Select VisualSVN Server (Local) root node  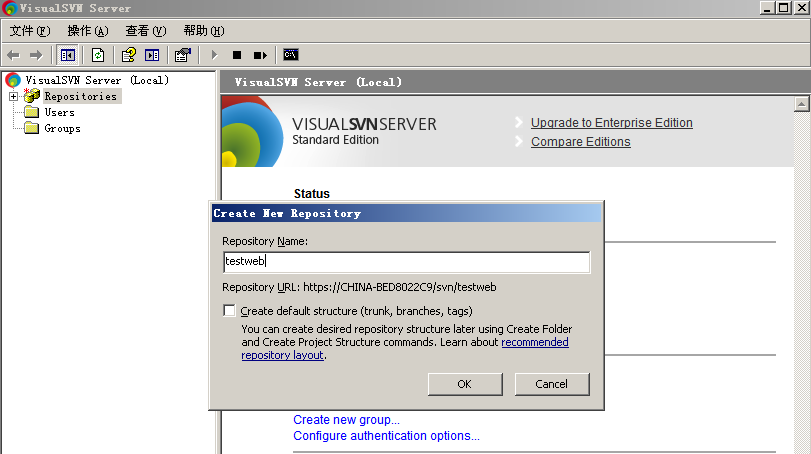click(97, 80)
